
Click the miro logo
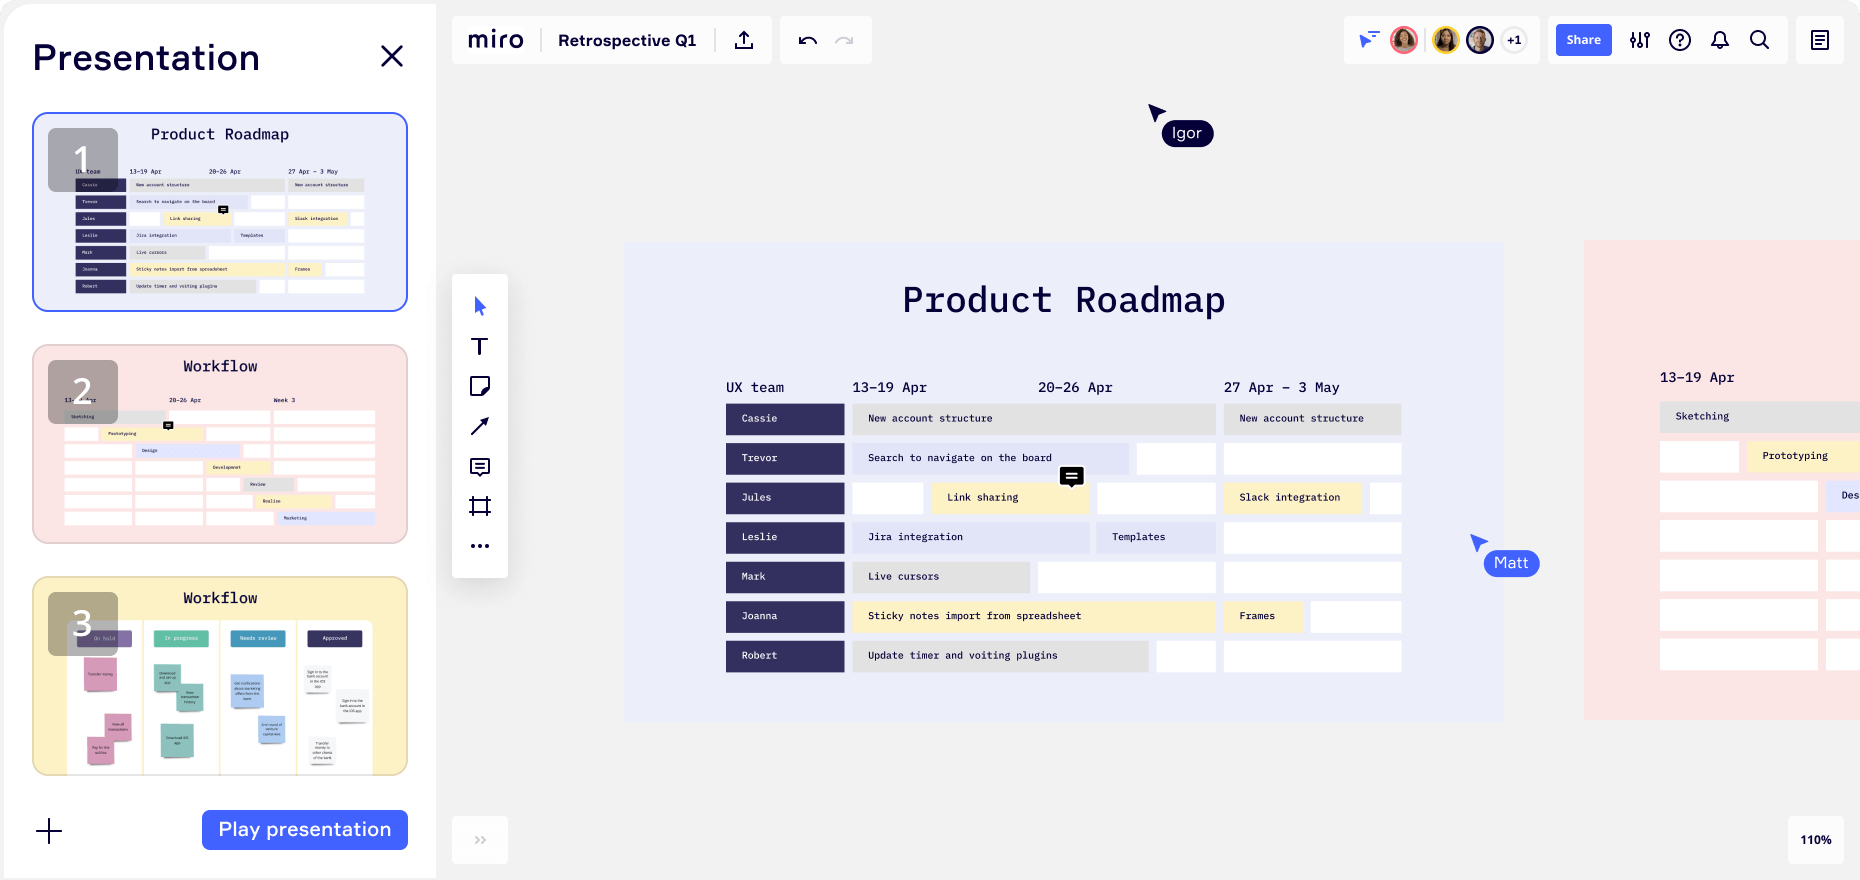point(496,40)
